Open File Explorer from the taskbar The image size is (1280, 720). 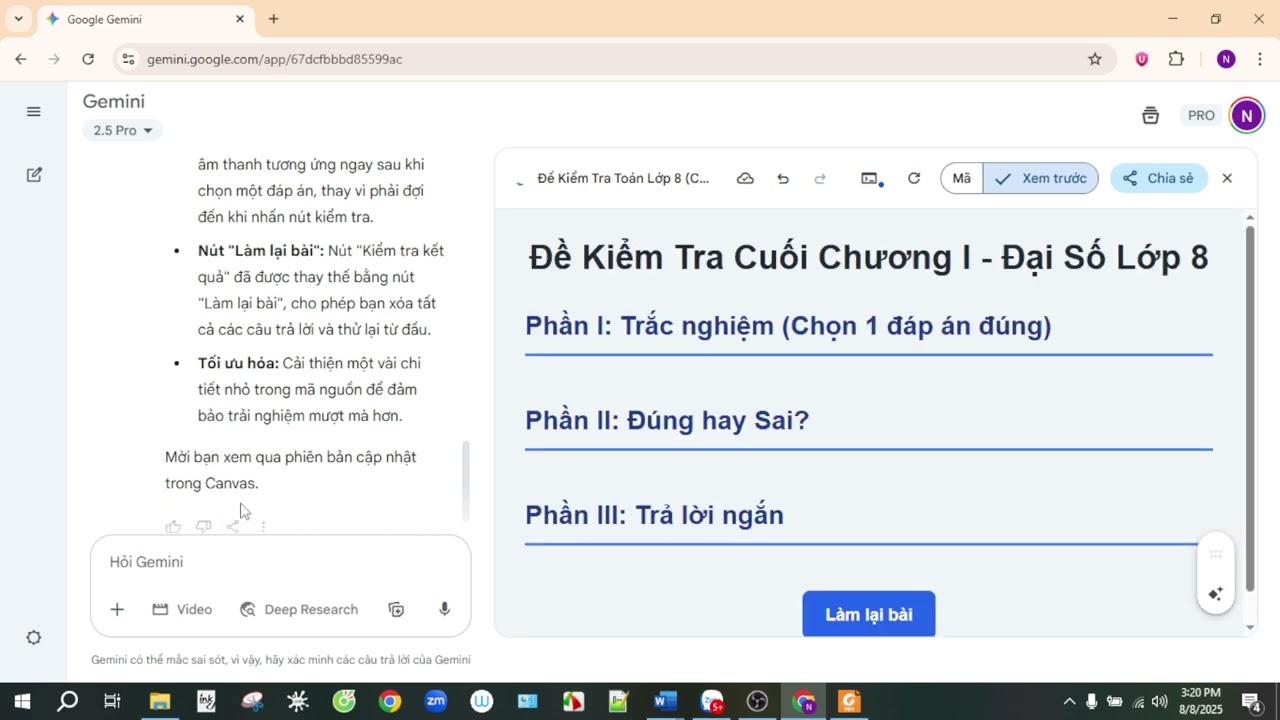click(160, 701)
